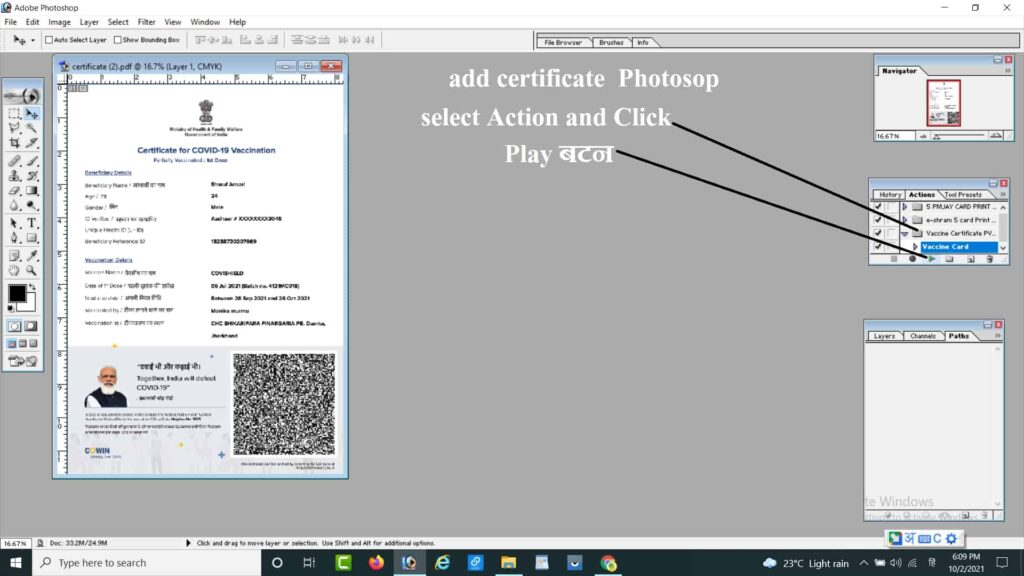This screenshot has height=576, width=1024.
Task: Expand the S PMJAY CARD PRINT action set
Action: coord(904,207)
